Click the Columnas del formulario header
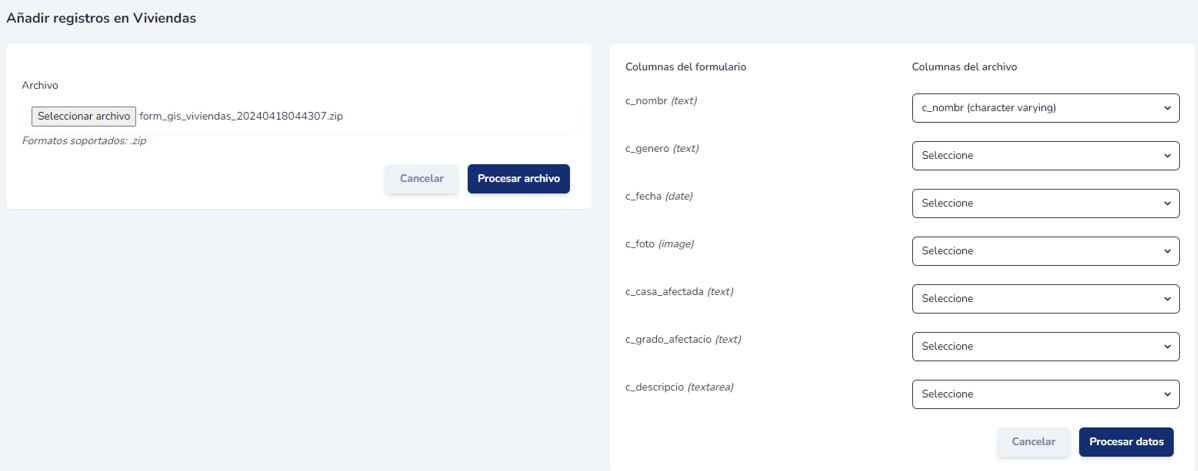Viewport: 1198px width, 471px height. click(685, 67)
